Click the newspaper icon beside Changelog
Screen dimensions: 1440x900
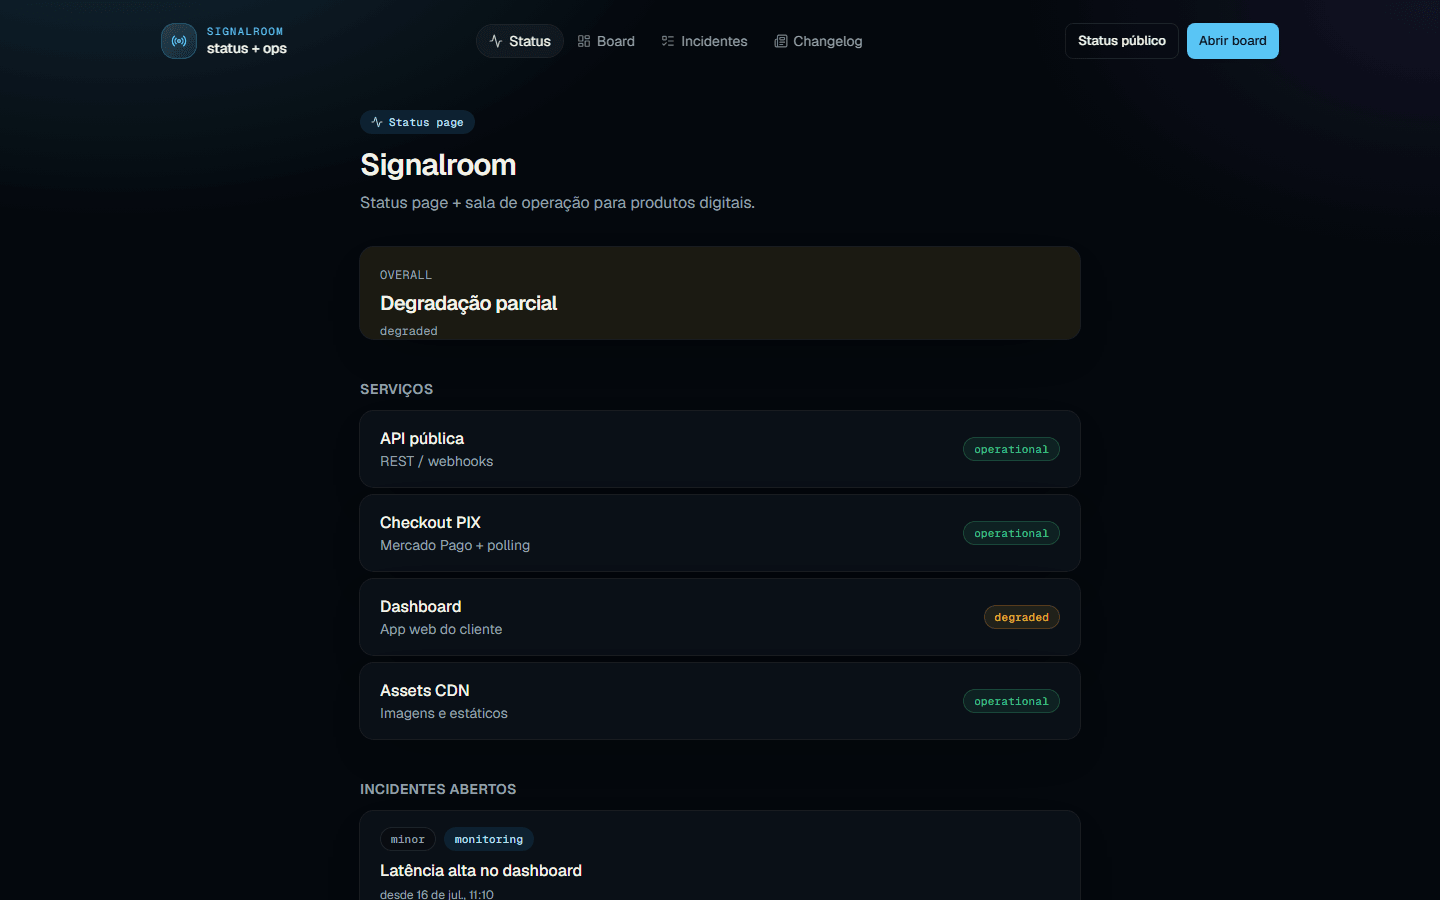(x=781, y=41)
